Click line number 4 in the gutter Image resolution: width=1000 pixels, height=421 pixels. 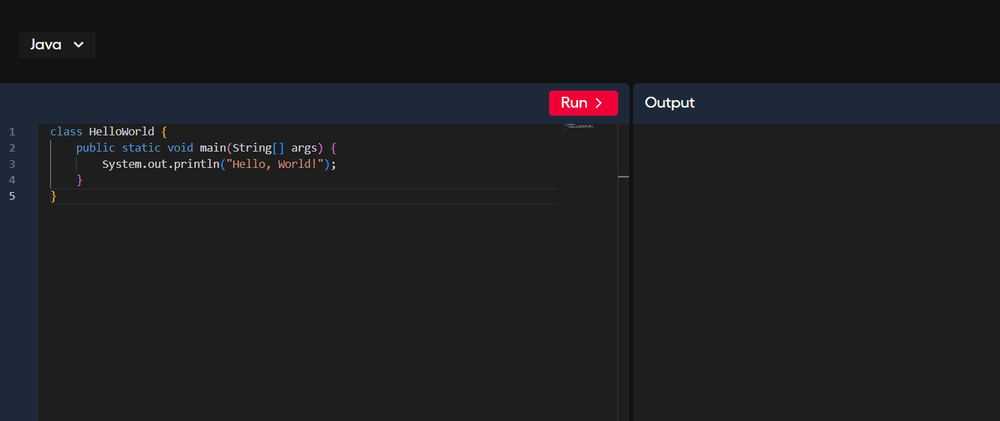pos(12,180)
